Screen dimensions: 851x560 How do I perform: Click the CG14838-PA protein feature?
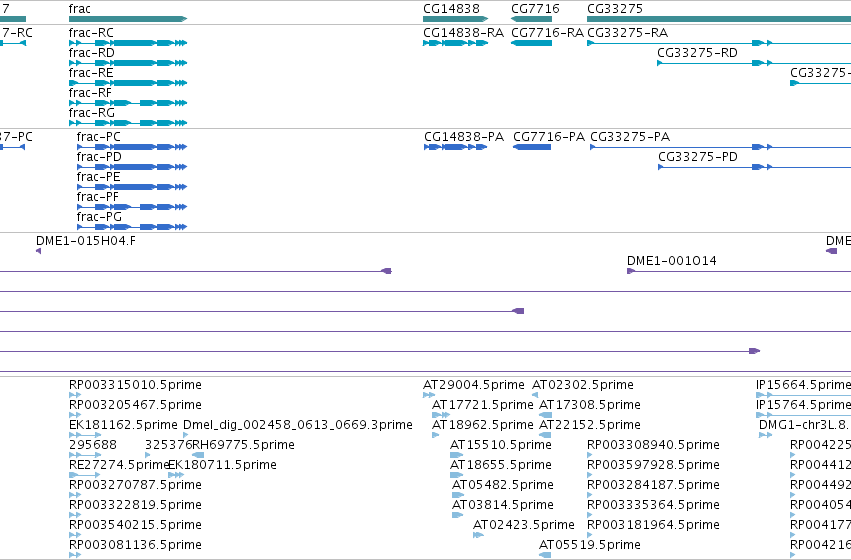pyautogui.click(x=455, y=147)
